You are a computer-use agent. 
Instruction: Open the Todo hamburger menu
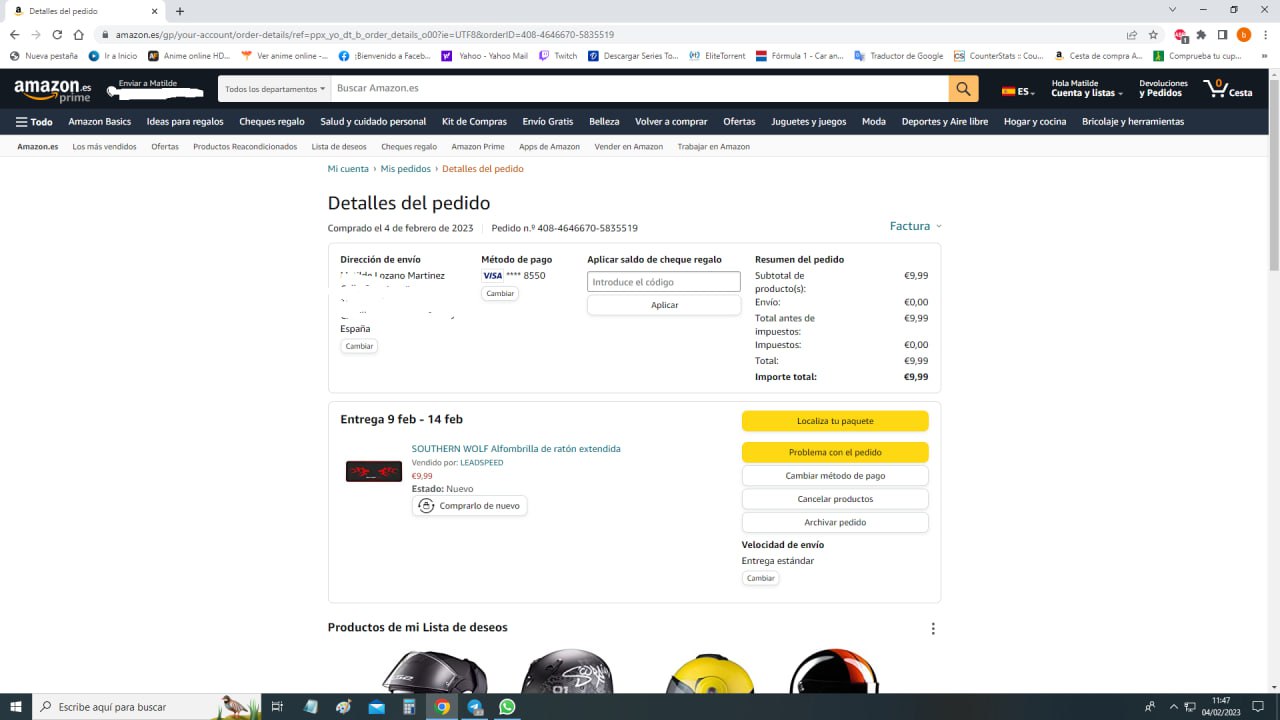pyautogui.click(x=34, y=122)
